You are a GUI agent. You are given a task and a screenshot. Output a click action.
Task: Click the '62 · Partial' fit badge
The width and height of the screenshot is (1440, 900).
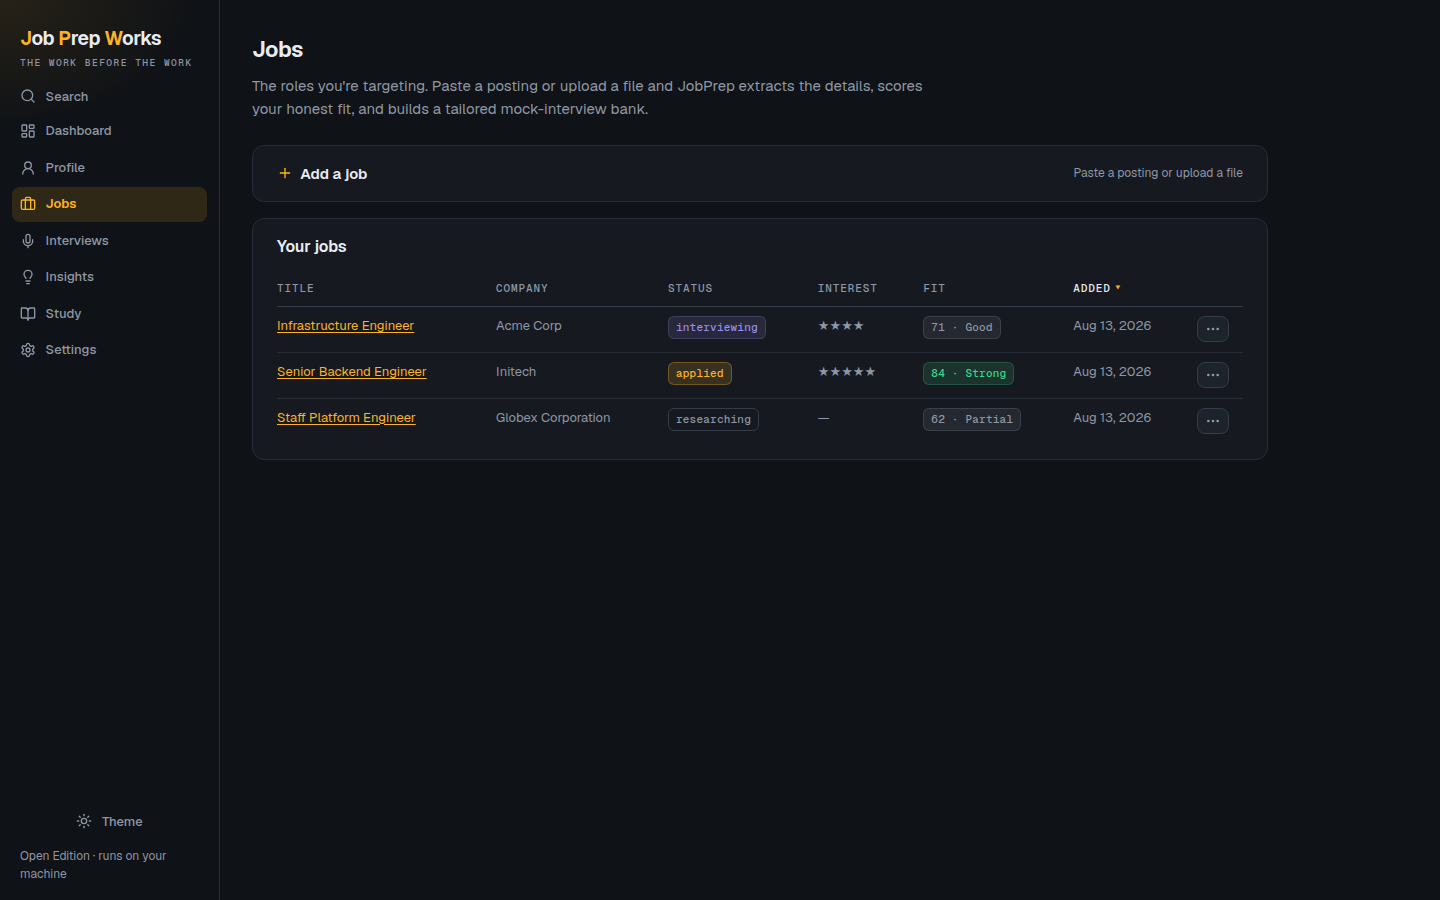coord(972,420)
